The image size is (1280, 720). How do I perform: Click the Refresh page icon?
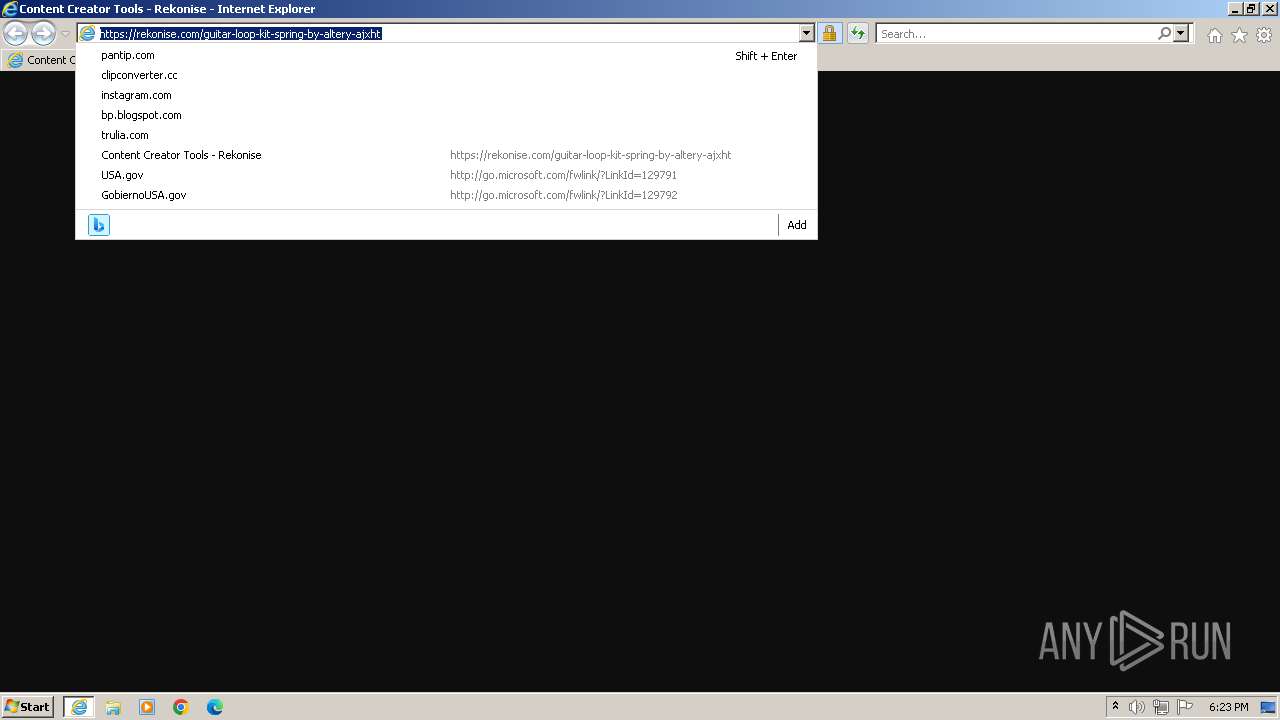click(858, 34)
